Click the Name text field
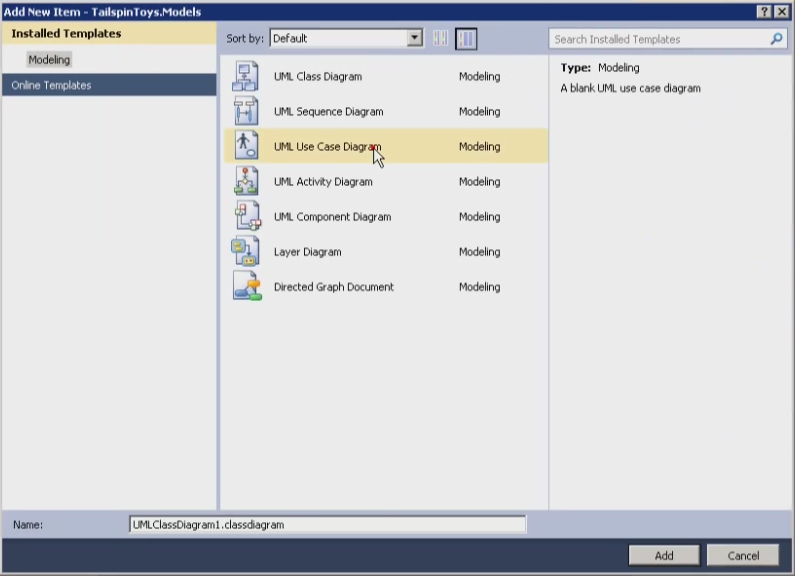This screenshot has width=795, height=576. (327, 524)
